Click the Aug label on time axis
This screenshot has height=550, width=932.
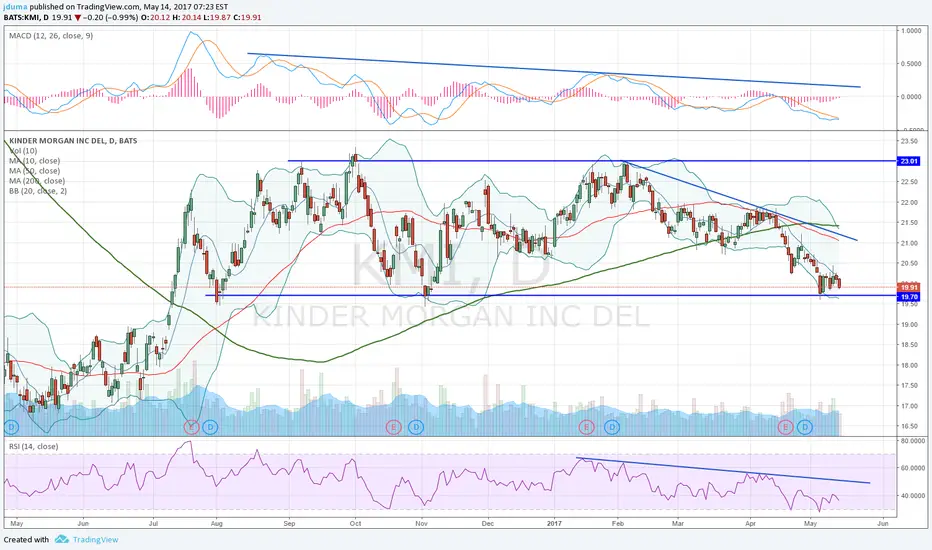(x=216, y=524)
